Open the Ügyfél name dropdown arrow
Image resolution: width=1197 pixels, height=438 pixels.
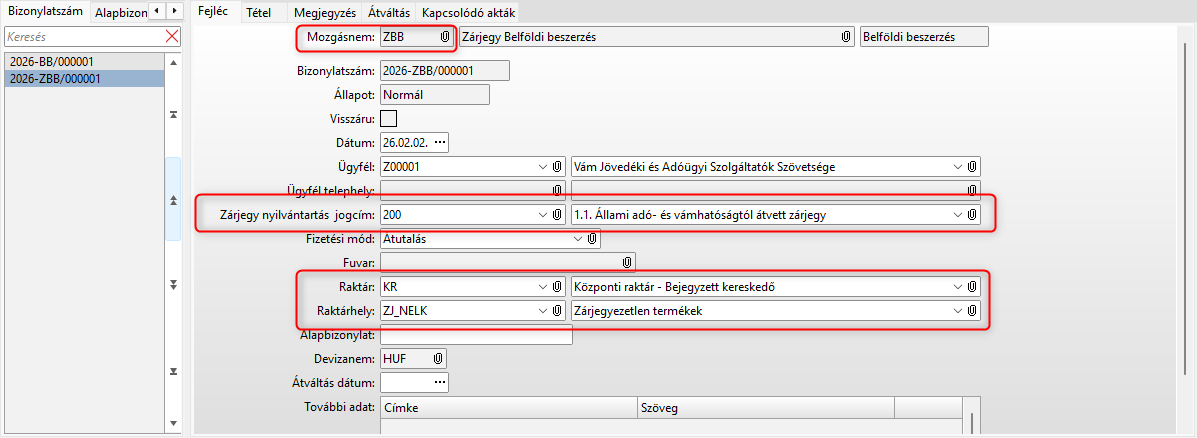(x=958, y=166)
